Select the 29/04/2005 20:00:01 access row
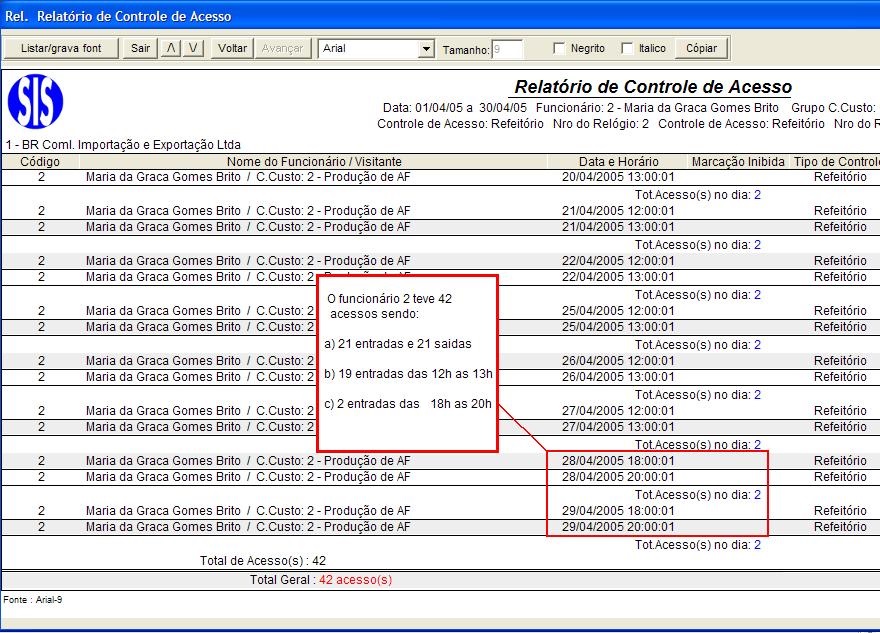880x633 pixels. pyautogui.click(x=440, y=527)
